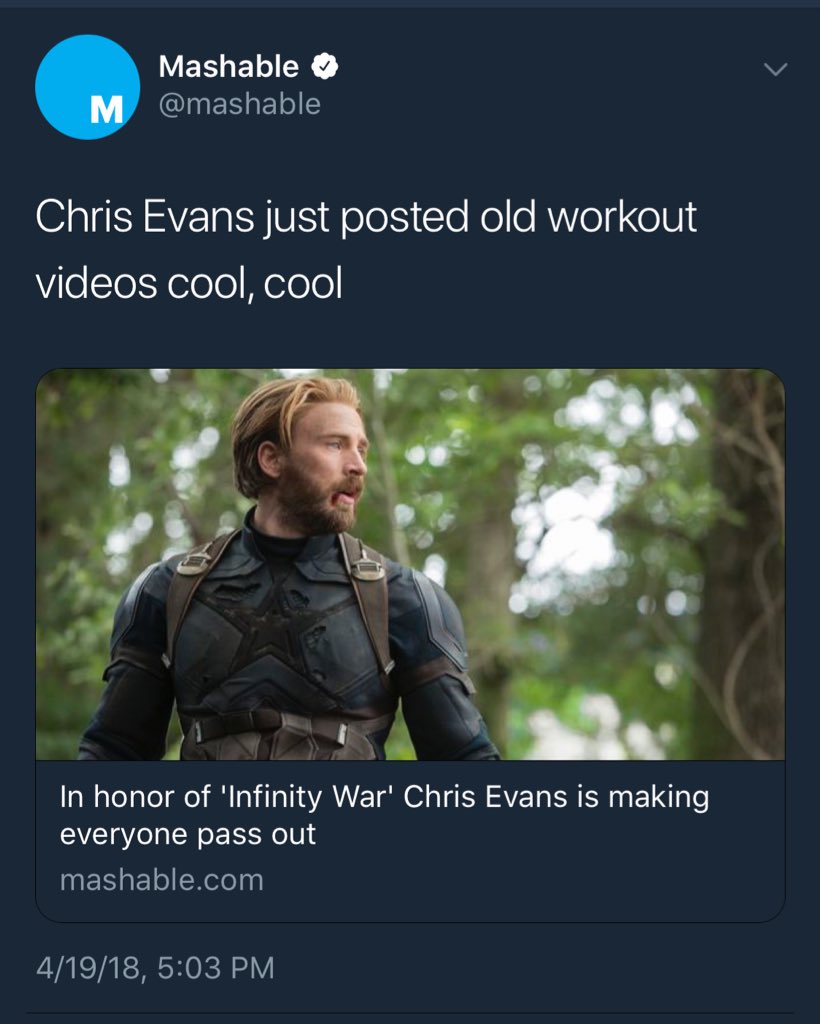Open the link card footer area
Image resolution: width=820 pixels, height=1024 pixels.
point(410,840)
